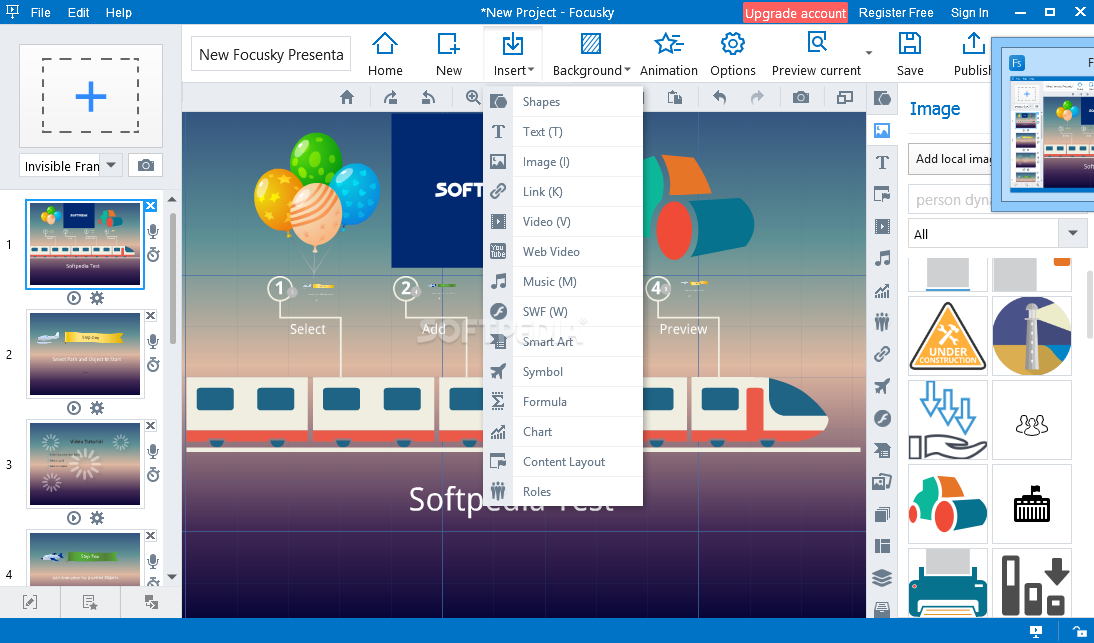This screenshot has height=643, width=1094.
Task: Open Music panel in right sidebar
Action: click(x=882, y=259)
